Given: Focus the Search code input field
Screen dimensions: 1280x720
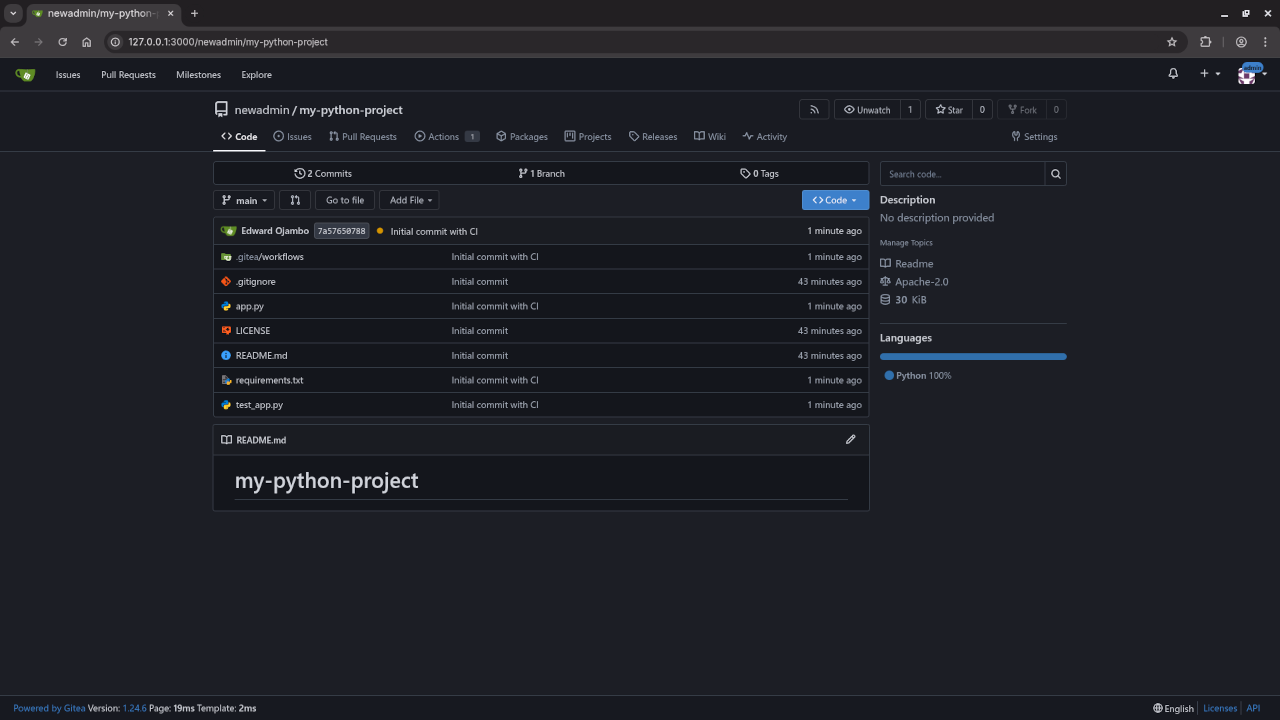Looking at the screenshot, I should coord(962,174).
